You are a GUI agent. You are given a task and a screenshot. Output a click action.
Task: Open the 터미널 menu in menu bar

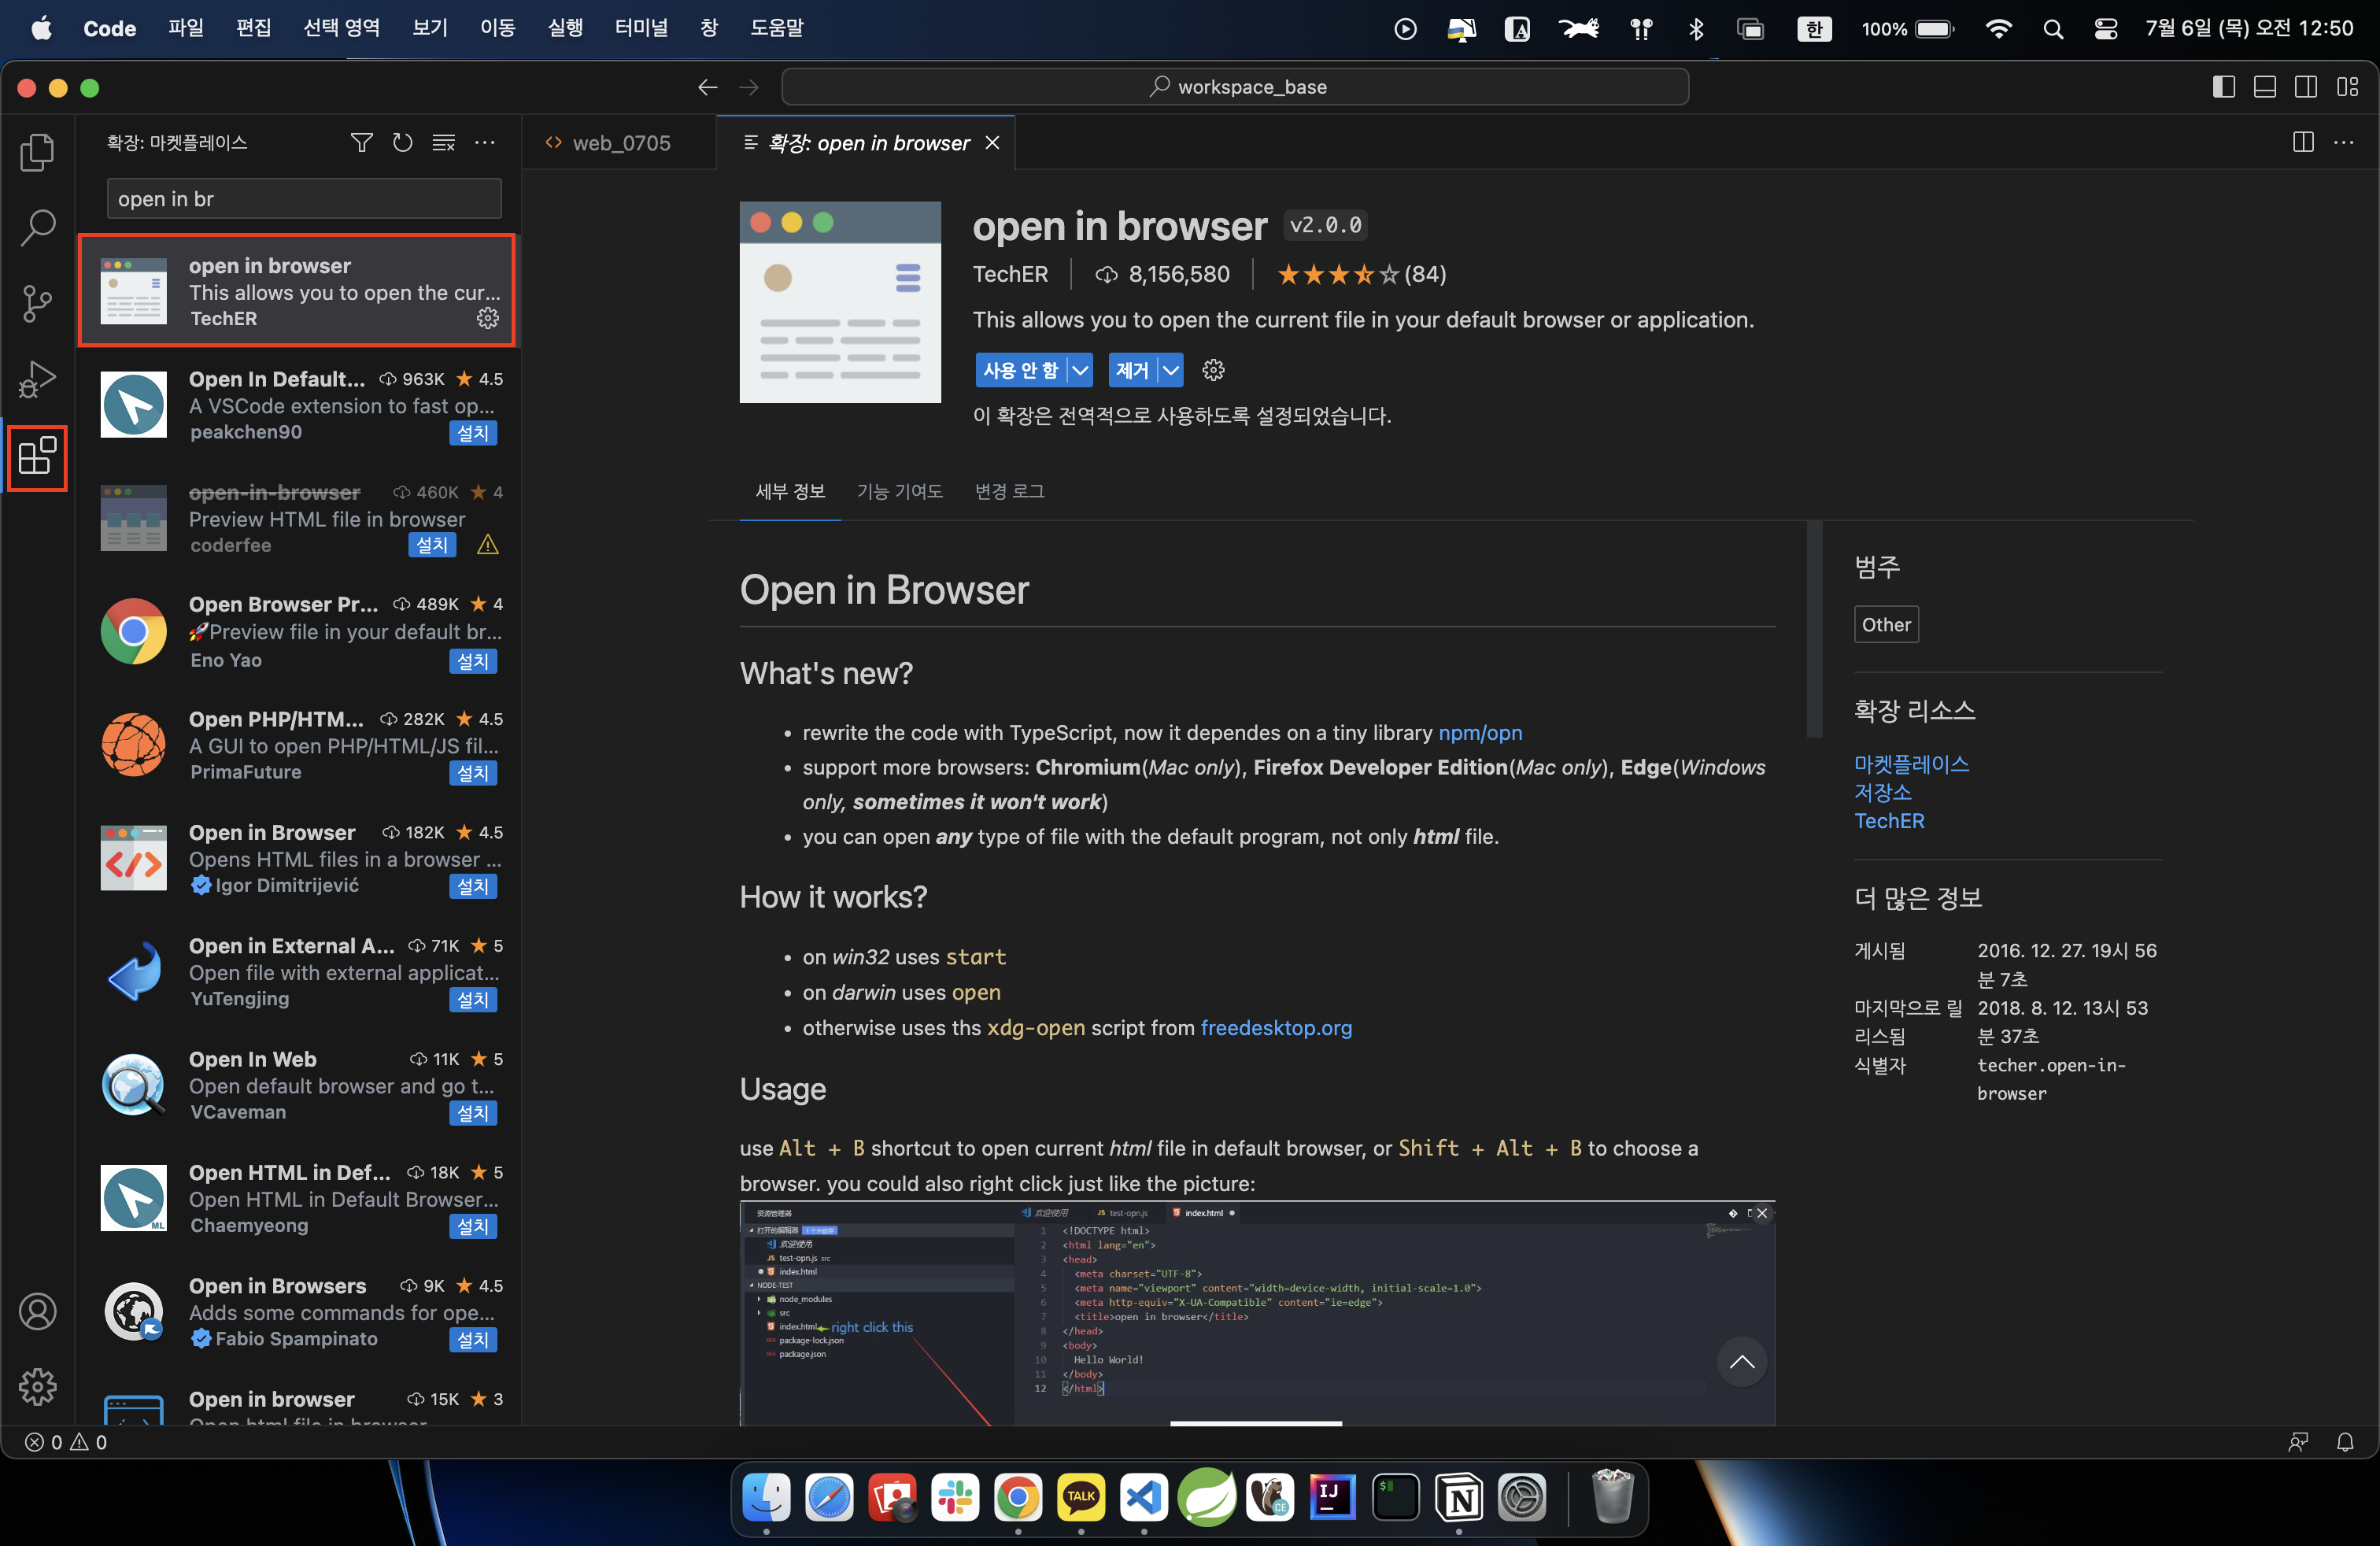pos(641,28)
